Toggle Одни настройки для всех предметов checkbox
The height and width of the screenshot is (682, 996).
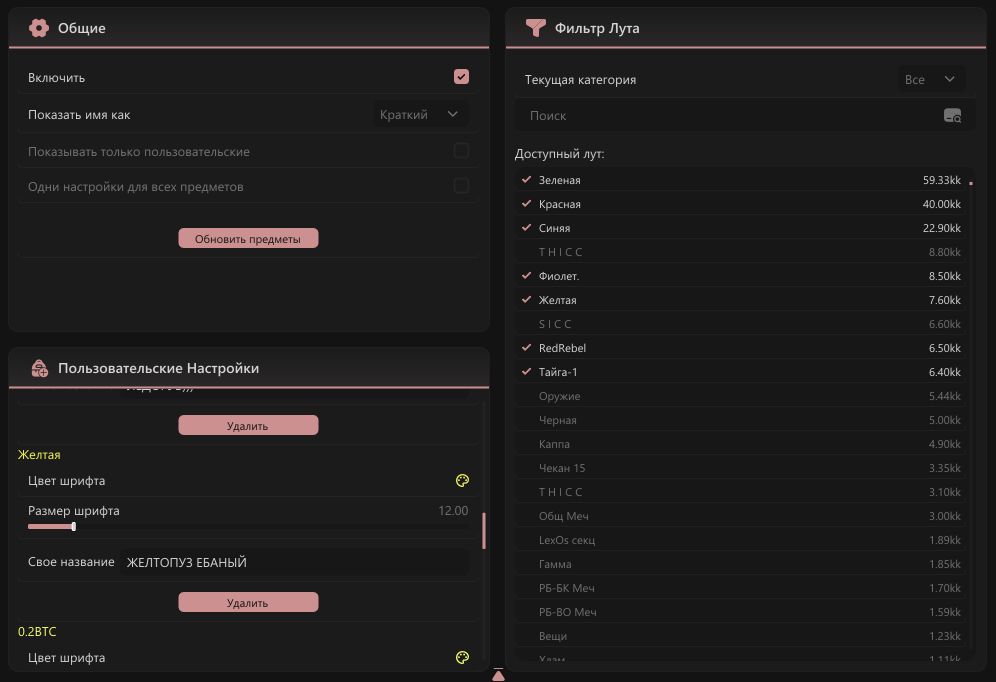click(x=461, y=185)
